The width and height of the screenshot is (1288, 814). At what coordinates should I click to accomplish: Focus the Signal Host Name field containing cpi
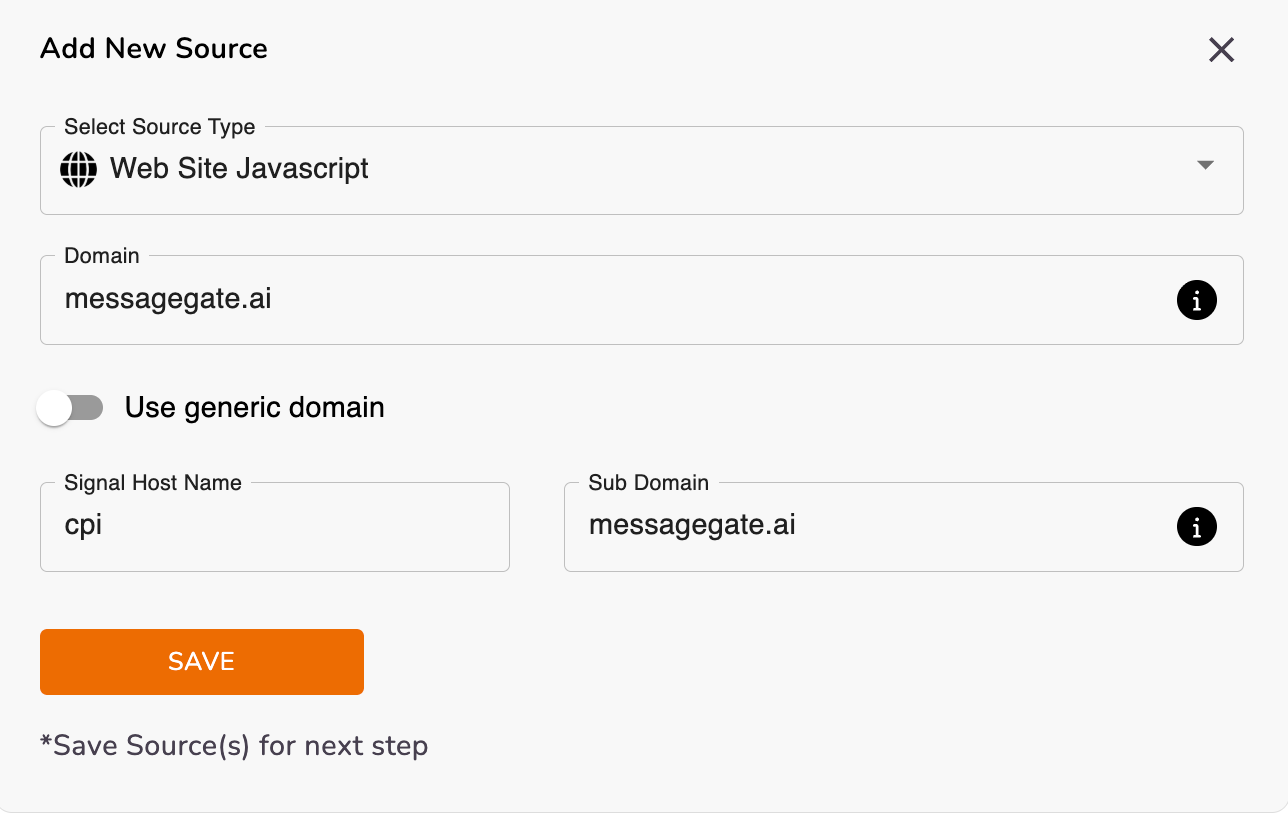(275, 527)
